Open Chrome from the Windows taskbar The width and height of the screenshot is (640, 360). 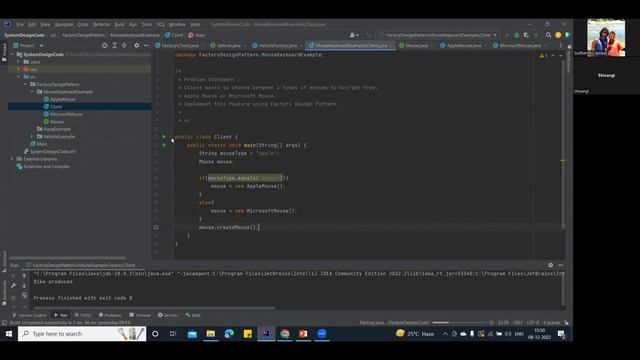click(285, 333)
